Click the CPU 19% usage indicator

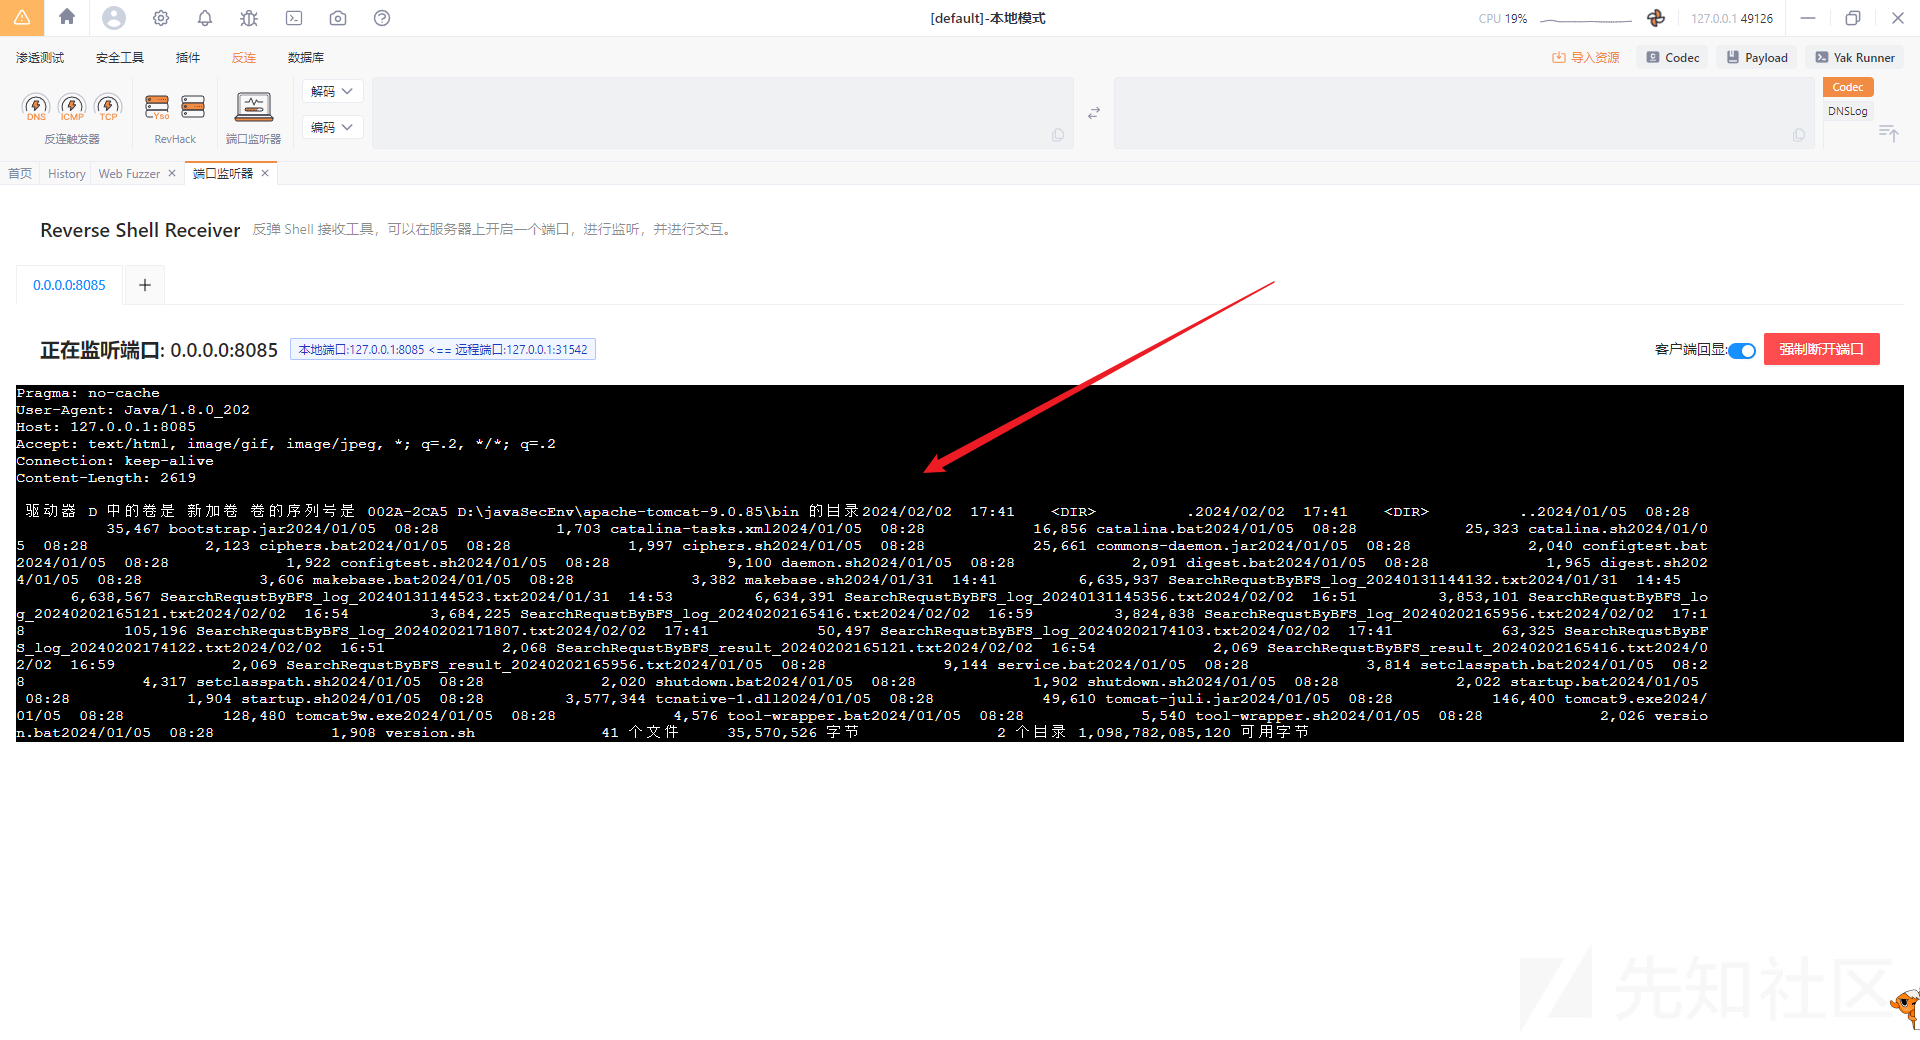[1502, 18]
